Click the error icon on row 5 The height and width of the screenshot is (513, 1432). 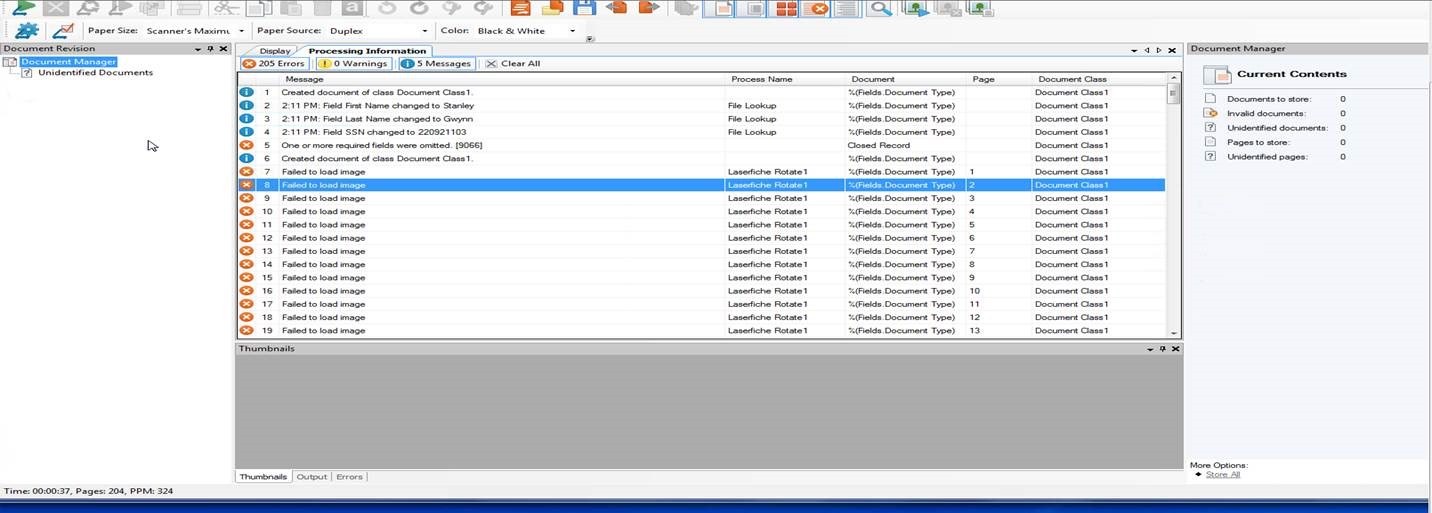[246, 145]
